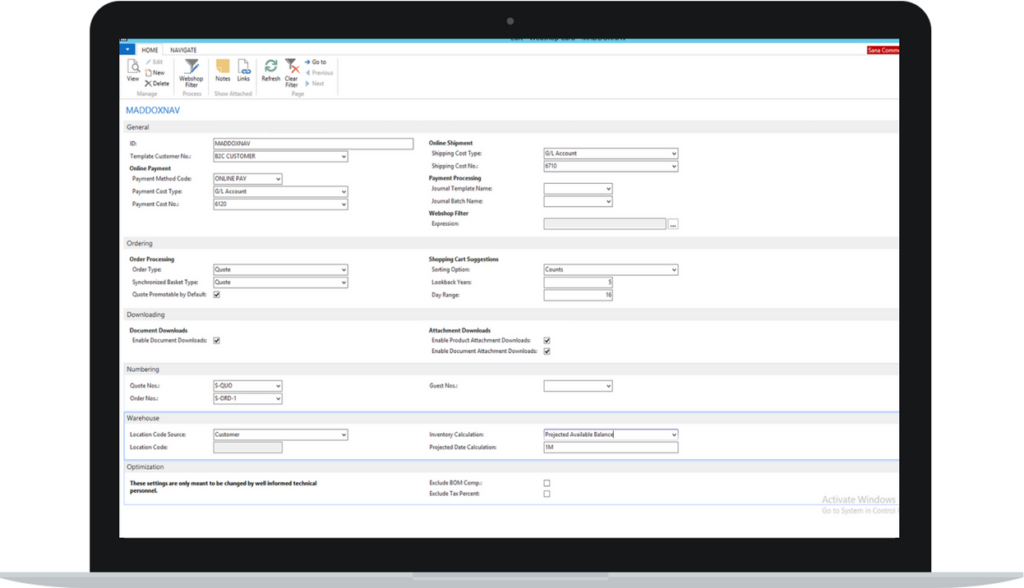Expand the Shipping Cost Type dropdown
Image resolution: width=1024 pixels, height=588 pixels.
pyautogui.click(x=674, y=154)
